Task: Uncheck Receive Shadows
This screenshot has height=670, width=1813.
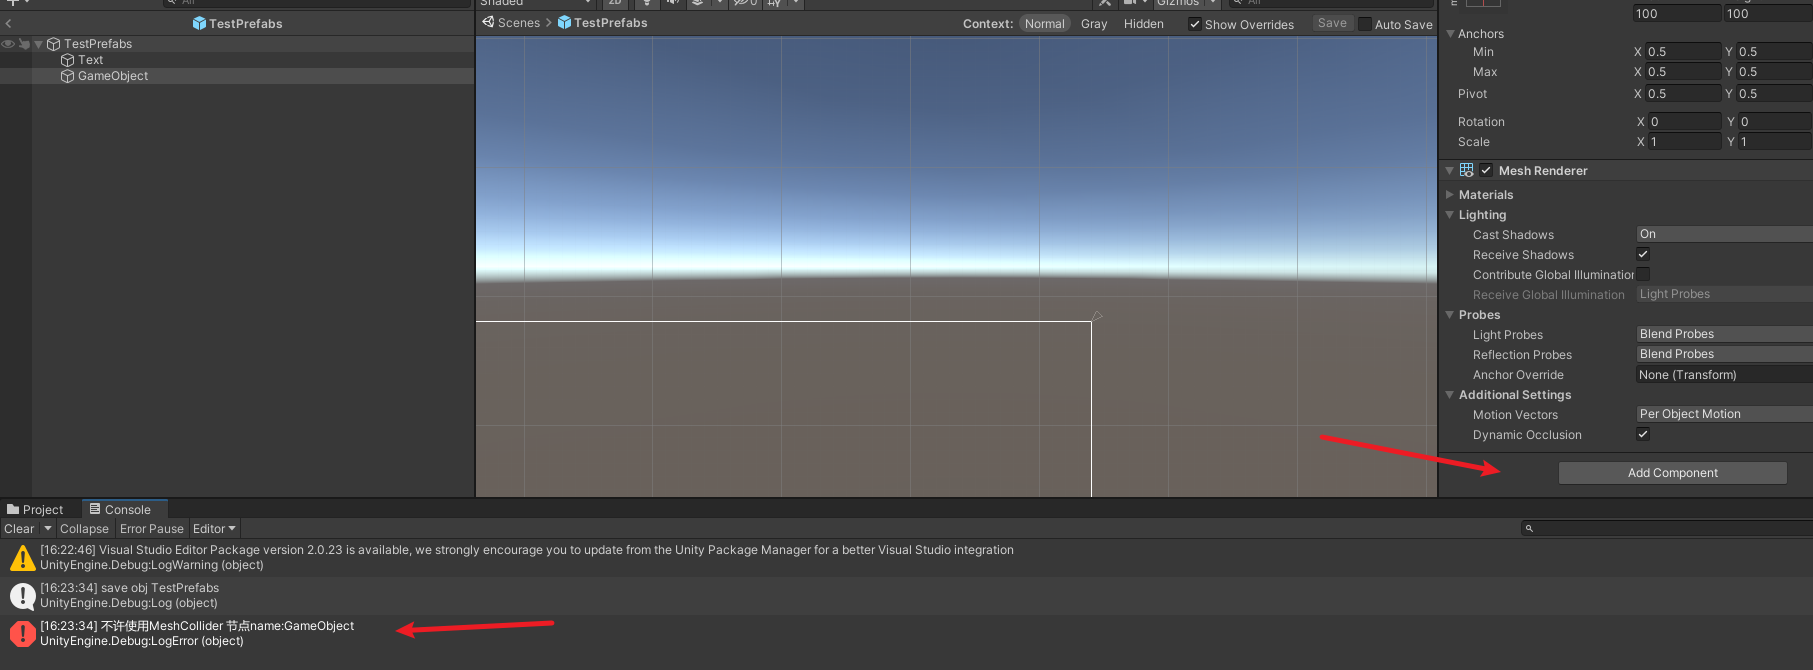Action: click(1643, 254)
